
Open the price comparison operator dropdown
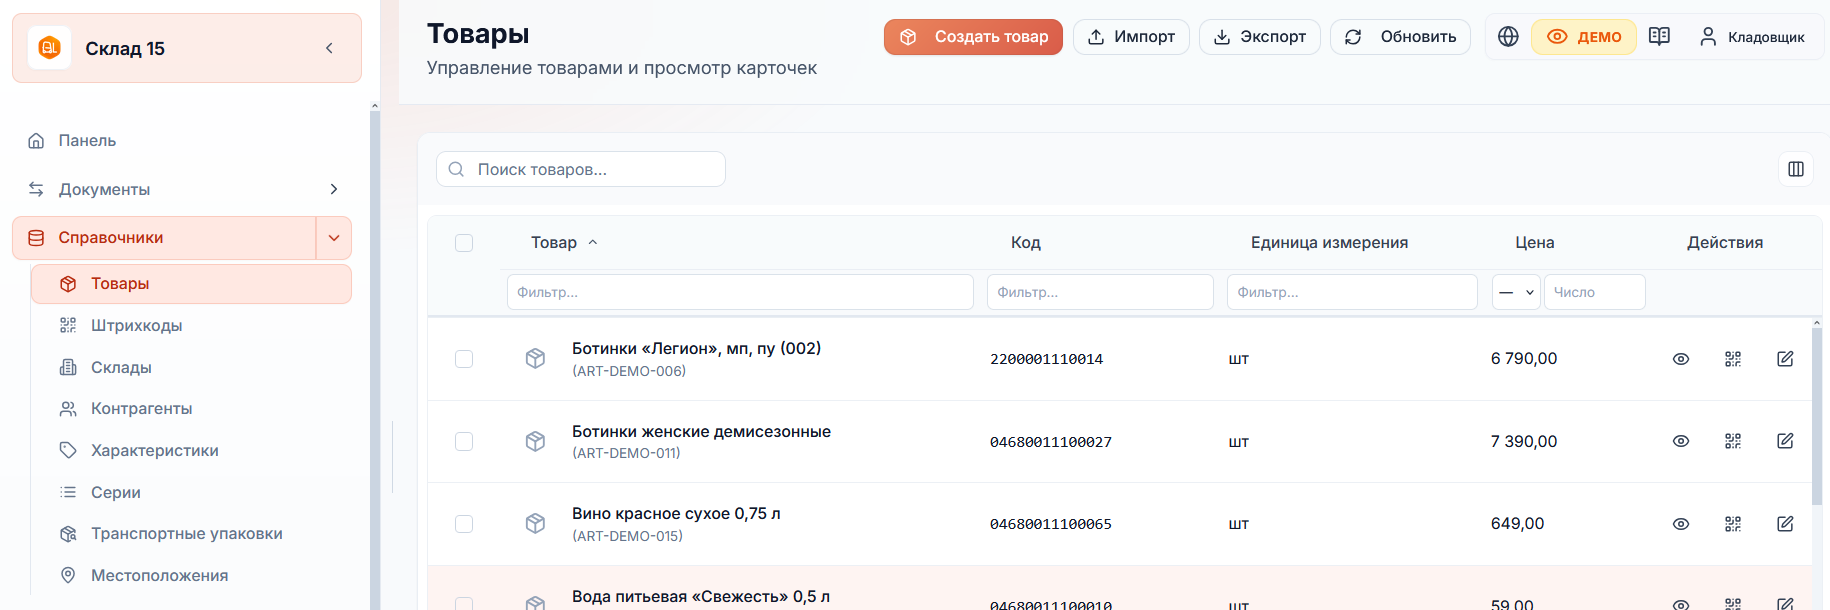[1517, 292]
